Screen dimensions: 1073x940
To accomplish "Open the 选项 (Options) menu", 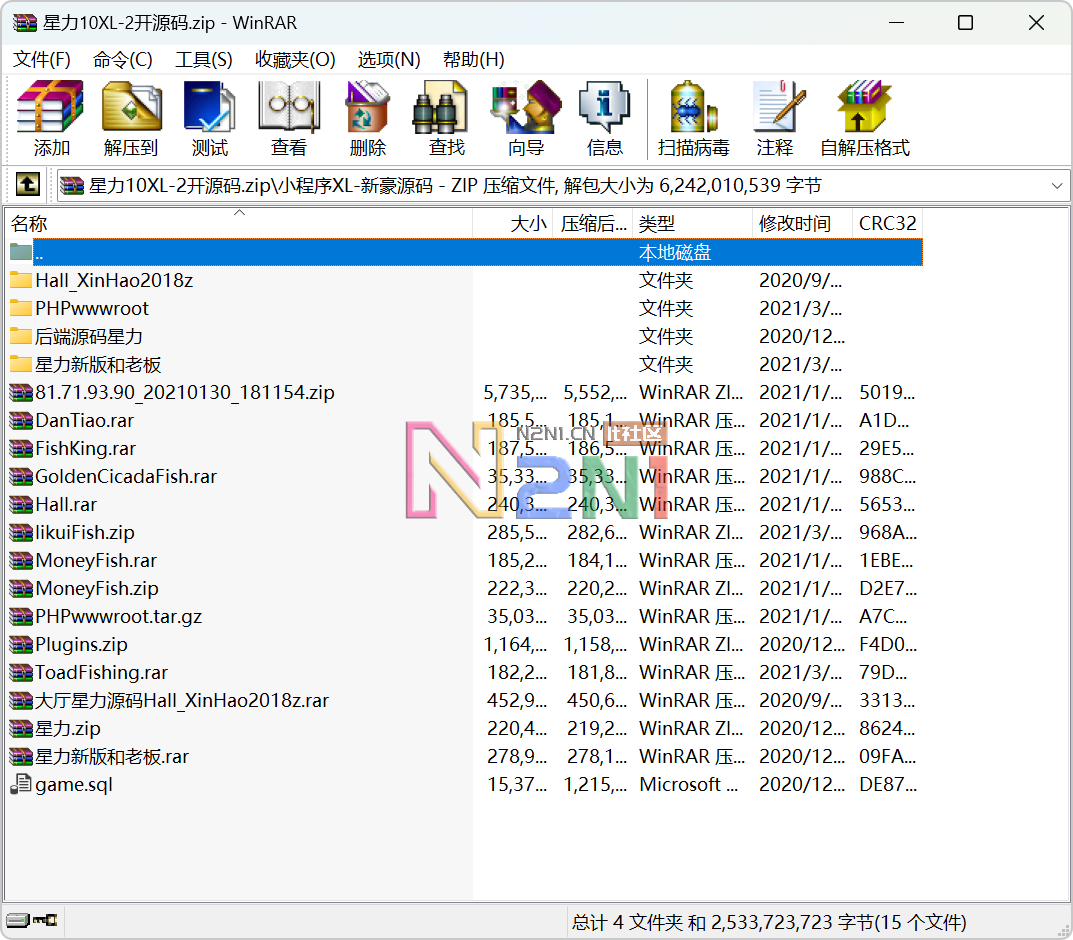I will point(389,59).
